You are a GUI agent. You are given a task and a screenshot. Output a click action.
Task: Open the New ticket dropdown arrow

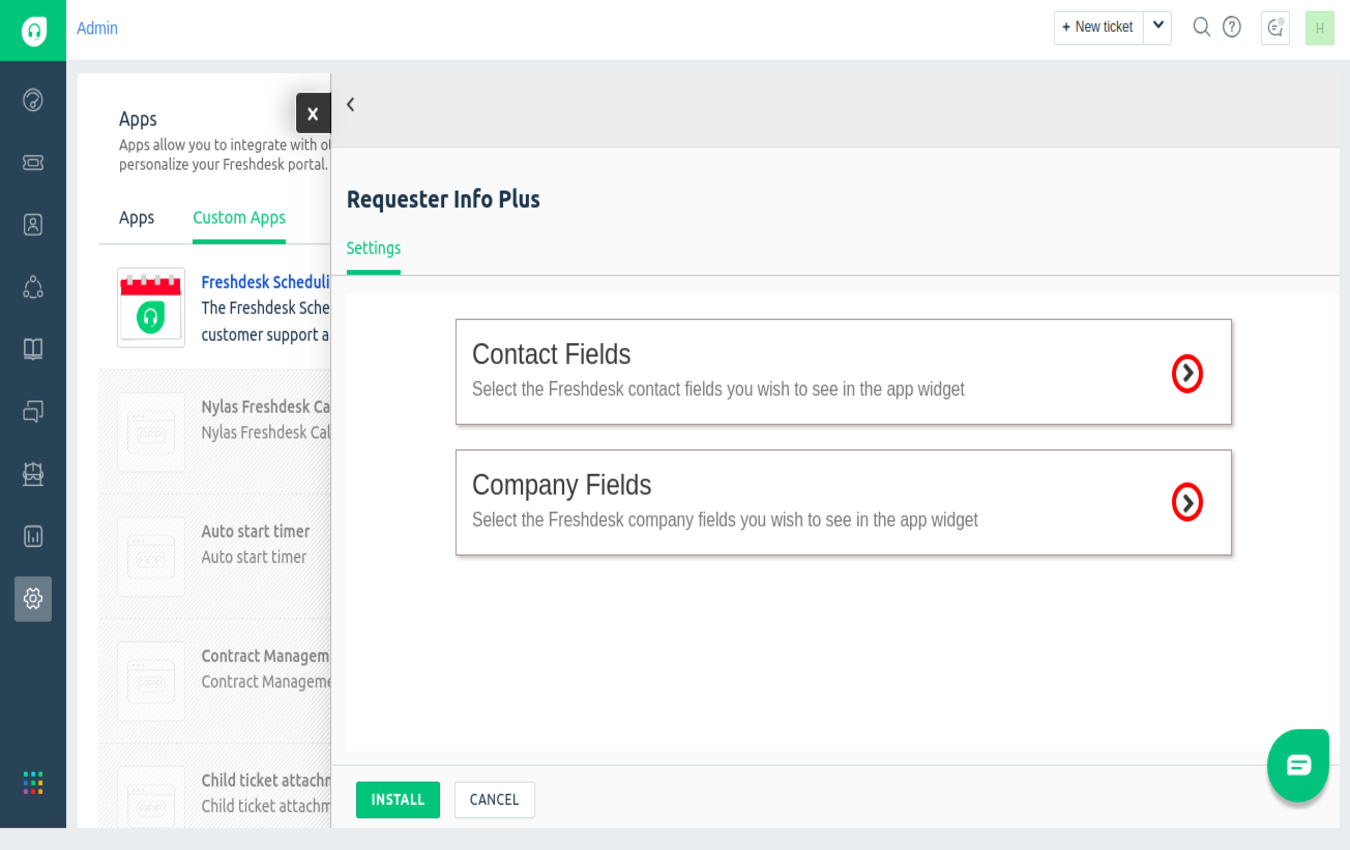click(1158, 27)
